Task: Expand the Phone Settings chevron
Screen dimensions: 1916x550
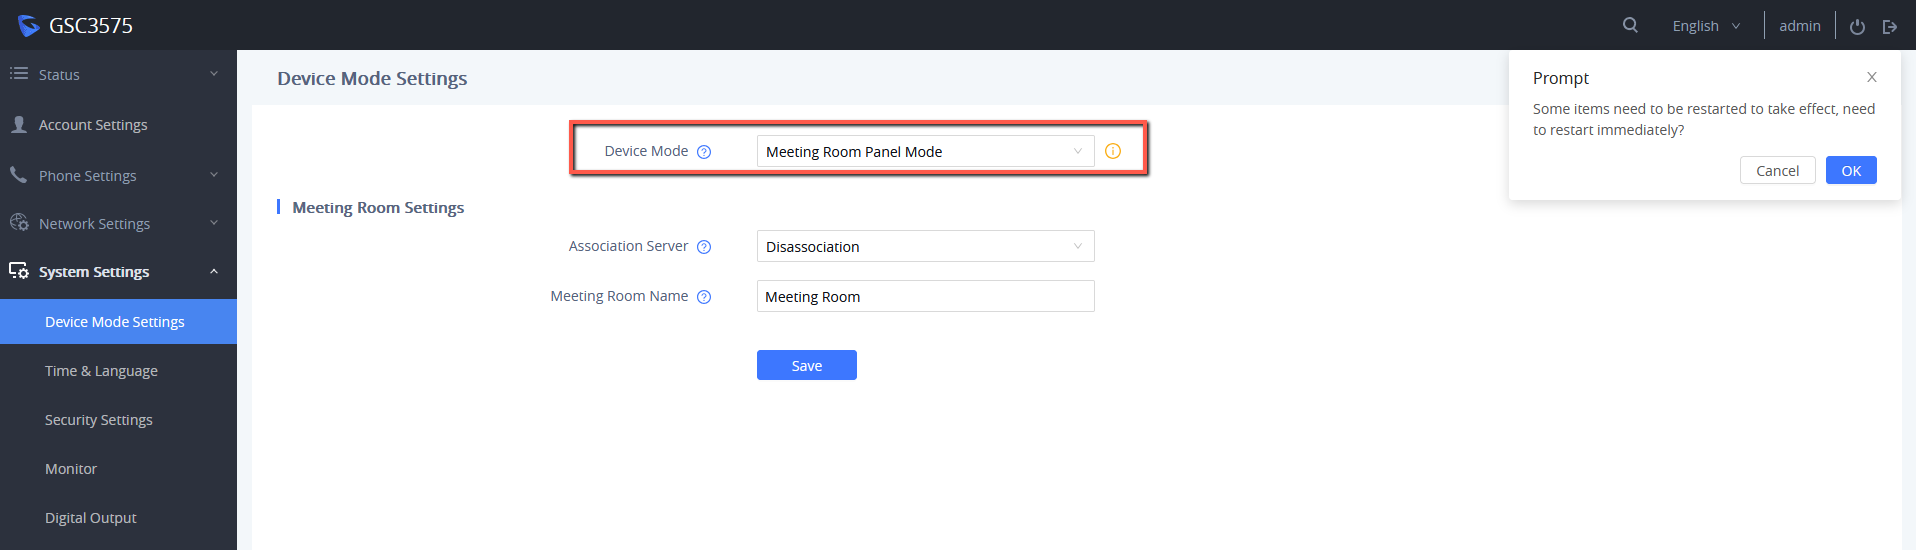Action: pyautogui.click(x=214, y=175)
